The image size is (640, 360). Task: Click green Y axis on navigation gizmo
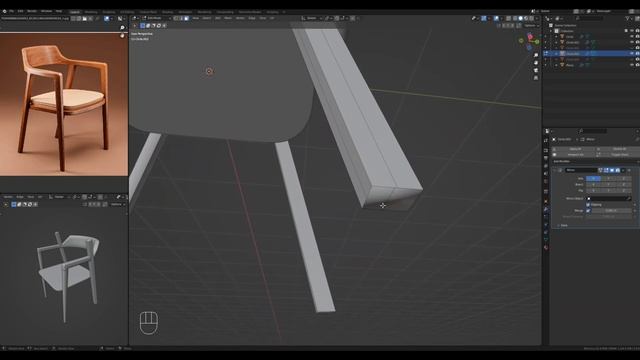pyautogui.click(x=536, y=42)
